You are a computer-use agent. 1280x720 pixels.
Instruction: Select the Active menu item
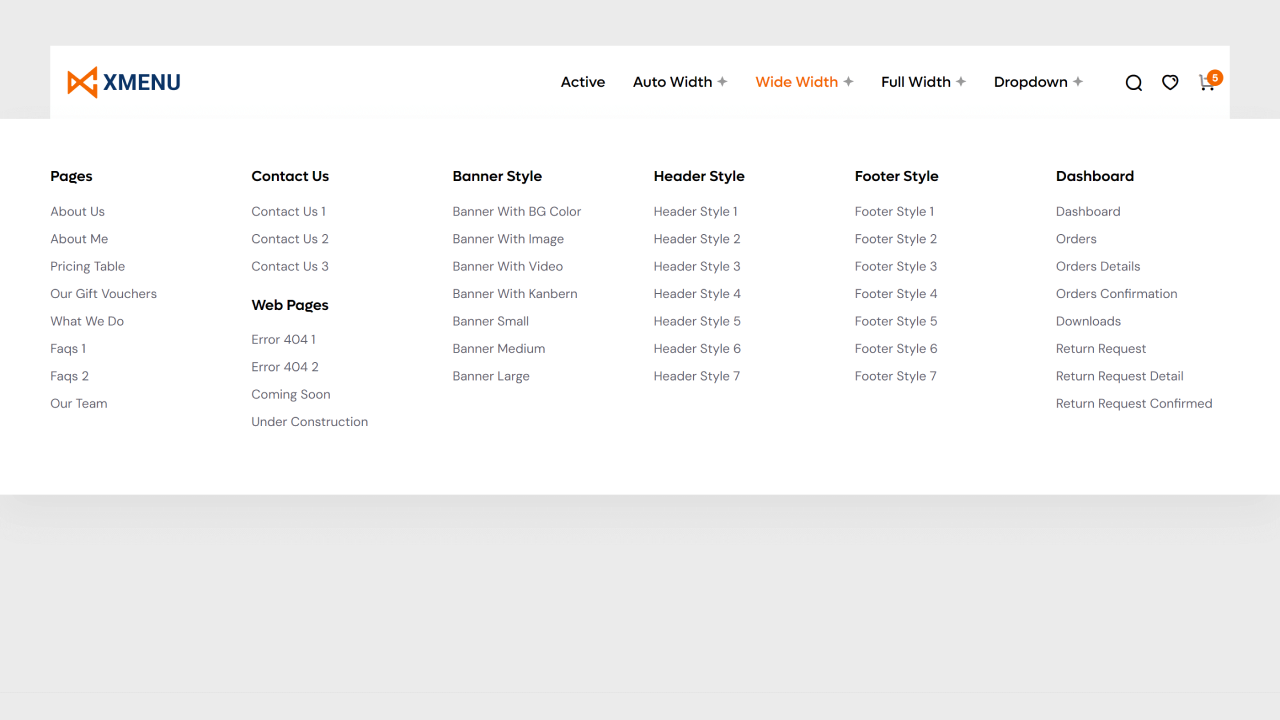pos(583,82)
